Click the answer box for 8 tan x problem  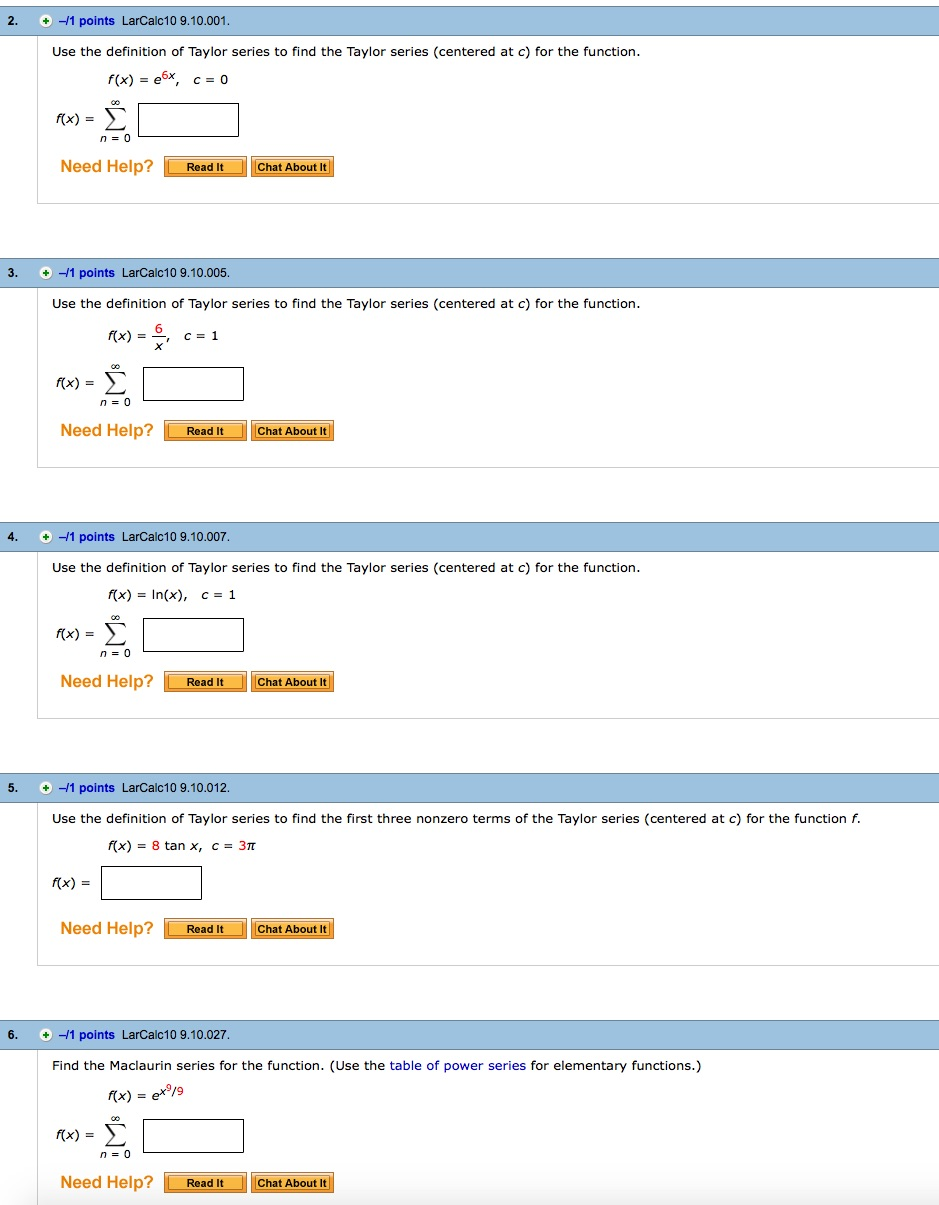pos(151,883)
